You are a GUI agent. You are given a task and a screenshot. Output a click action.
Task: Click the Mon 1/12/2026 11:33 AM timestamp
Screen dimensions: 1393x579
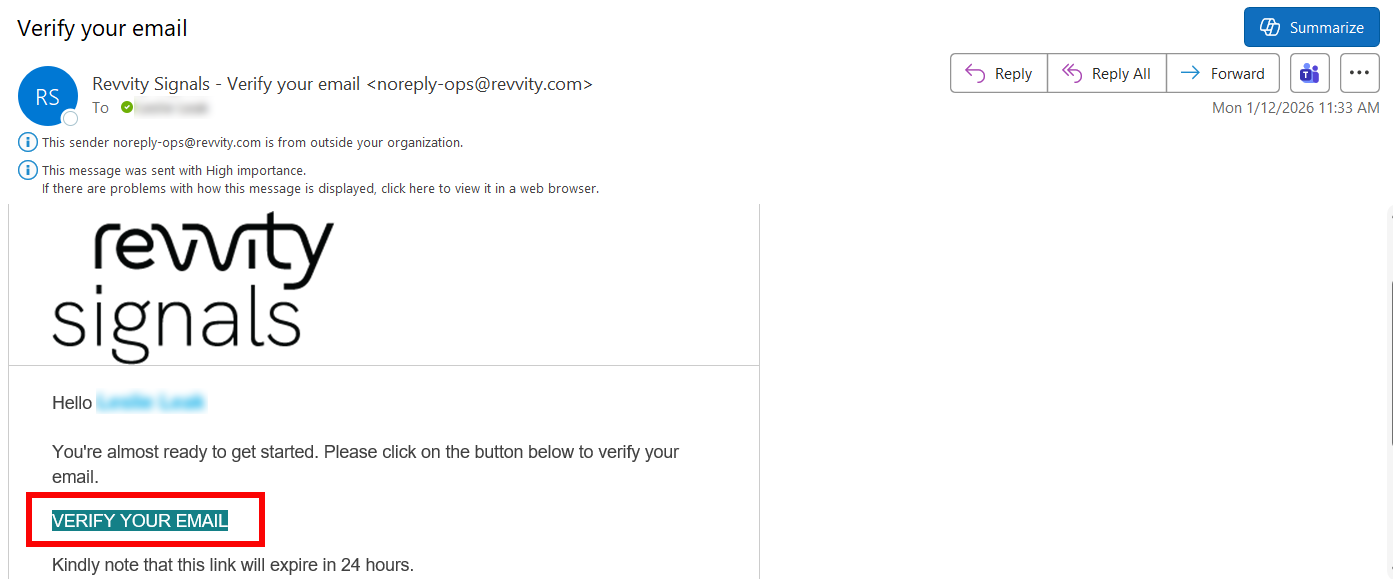click(x=1295, y=107)
